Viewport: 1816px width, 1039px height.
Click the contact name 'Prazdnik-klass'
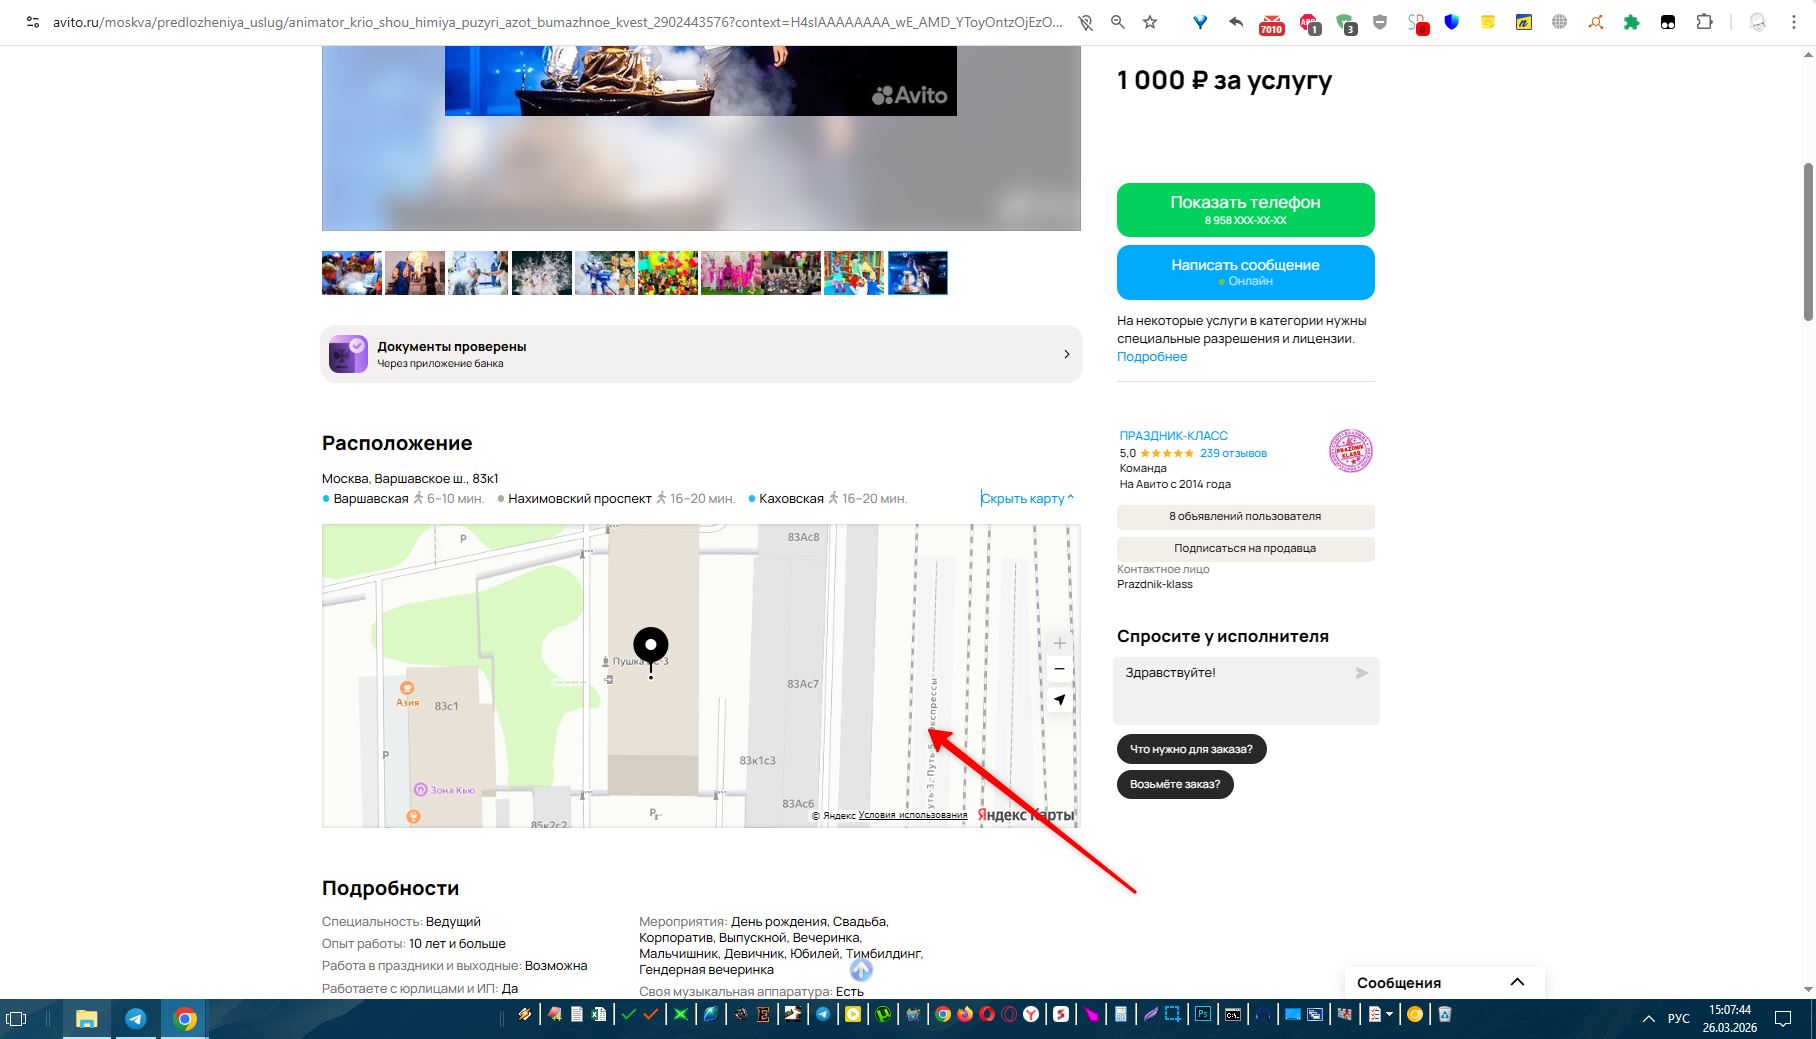point(1155,584)
